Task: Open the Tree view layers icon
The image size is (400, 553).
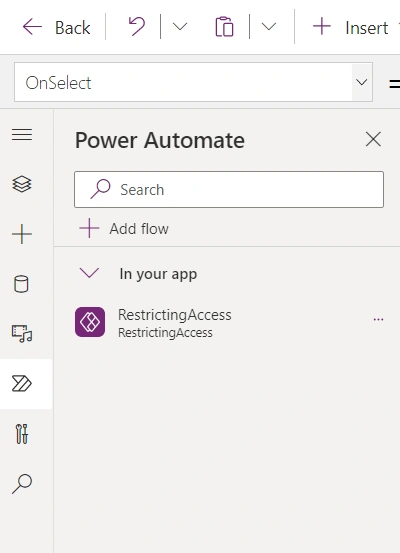Action: [x=22, y=184]
